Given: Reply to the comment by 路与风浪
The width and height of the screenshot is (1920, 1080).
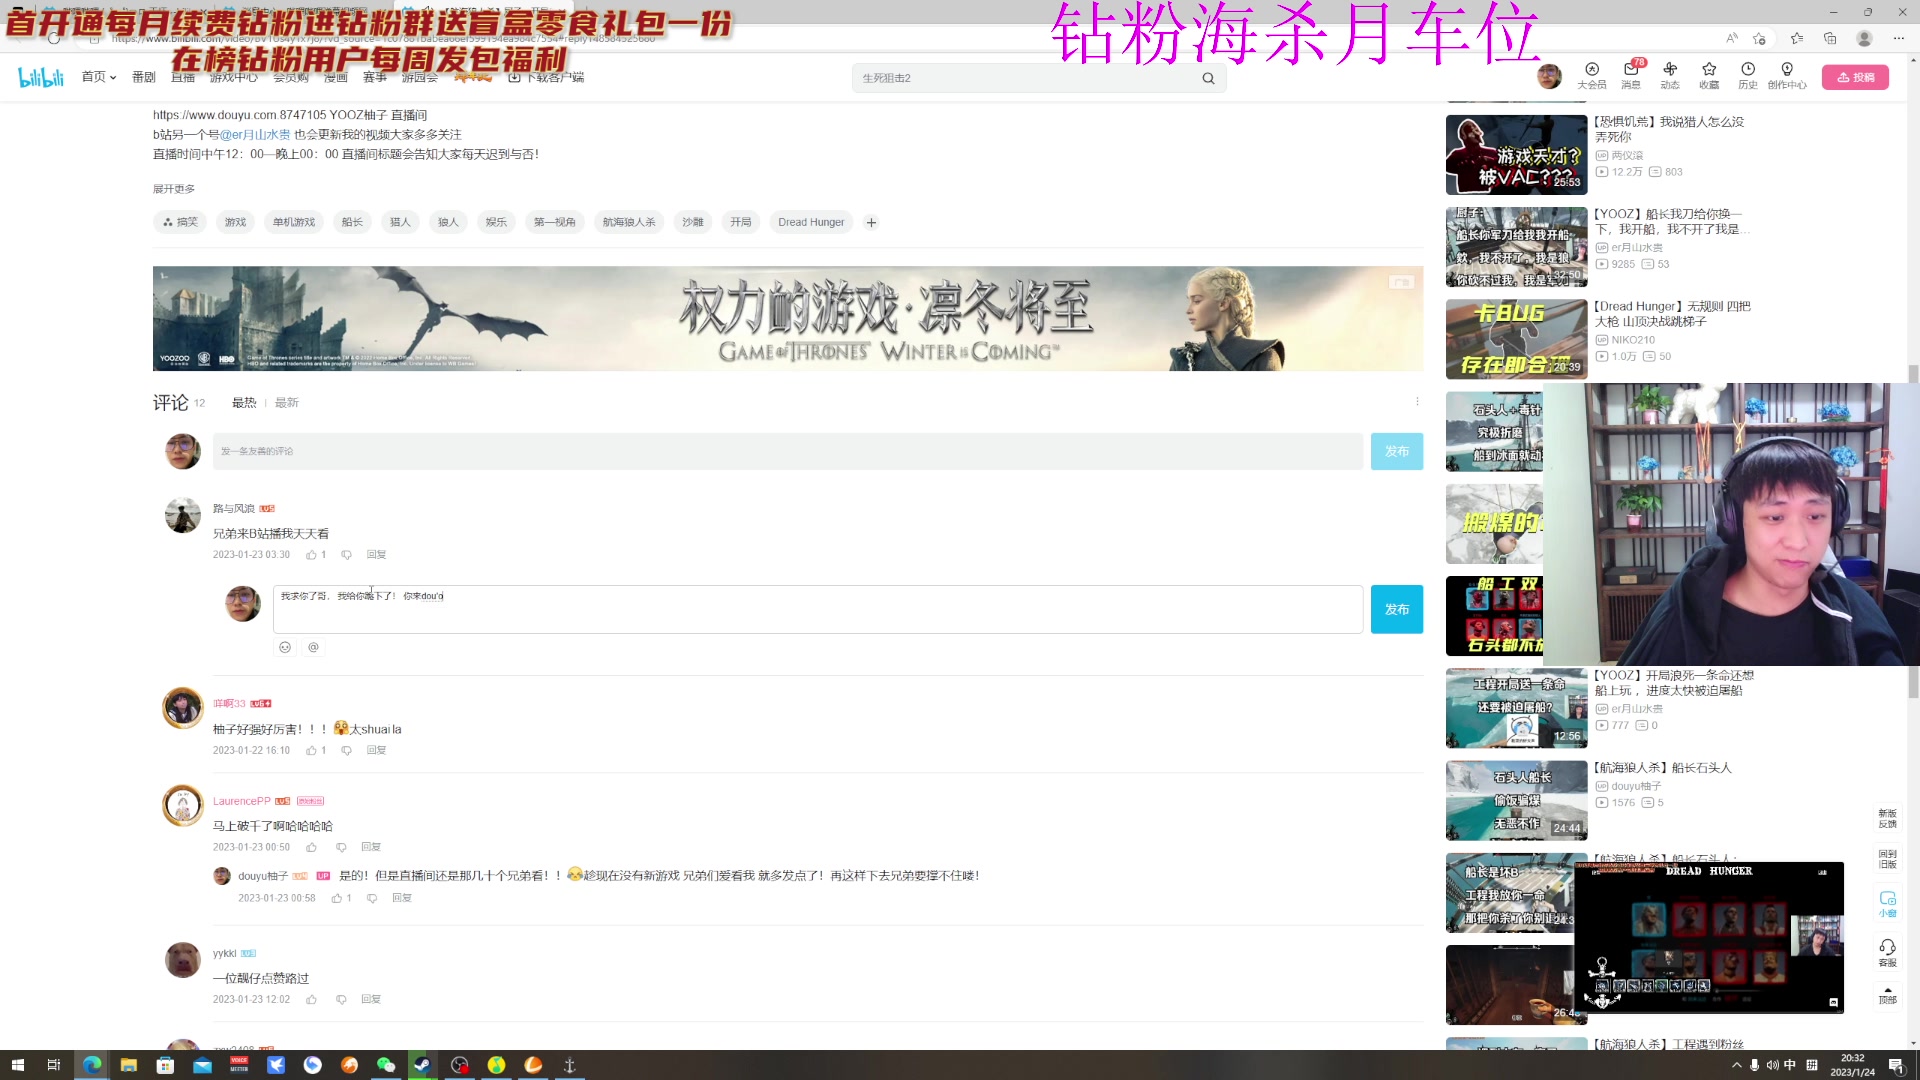Looking at the screenshot, I should (376, 555).
